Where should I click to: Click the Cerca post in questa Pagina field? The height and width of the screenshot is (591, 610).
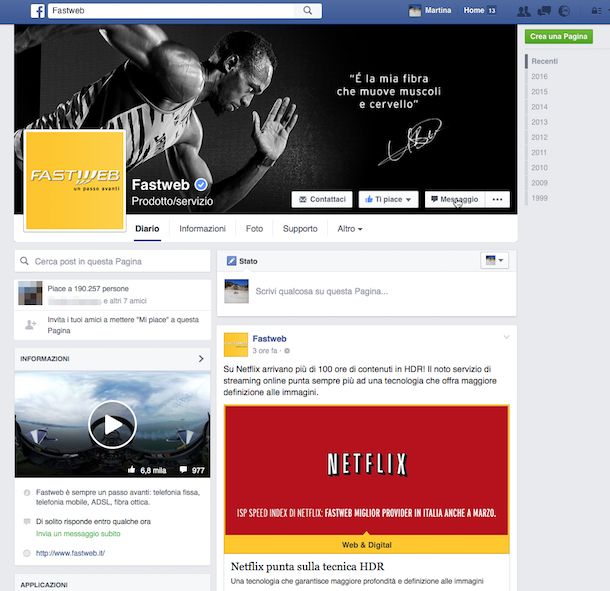tap(112, 261)
